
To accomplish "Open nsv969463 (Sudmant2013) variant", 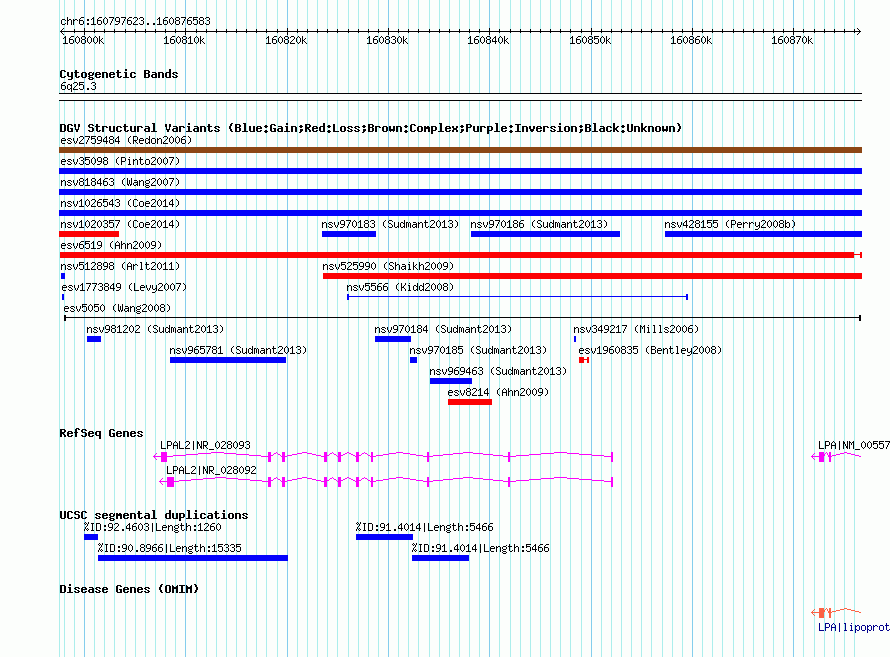I will coord(451,381).
